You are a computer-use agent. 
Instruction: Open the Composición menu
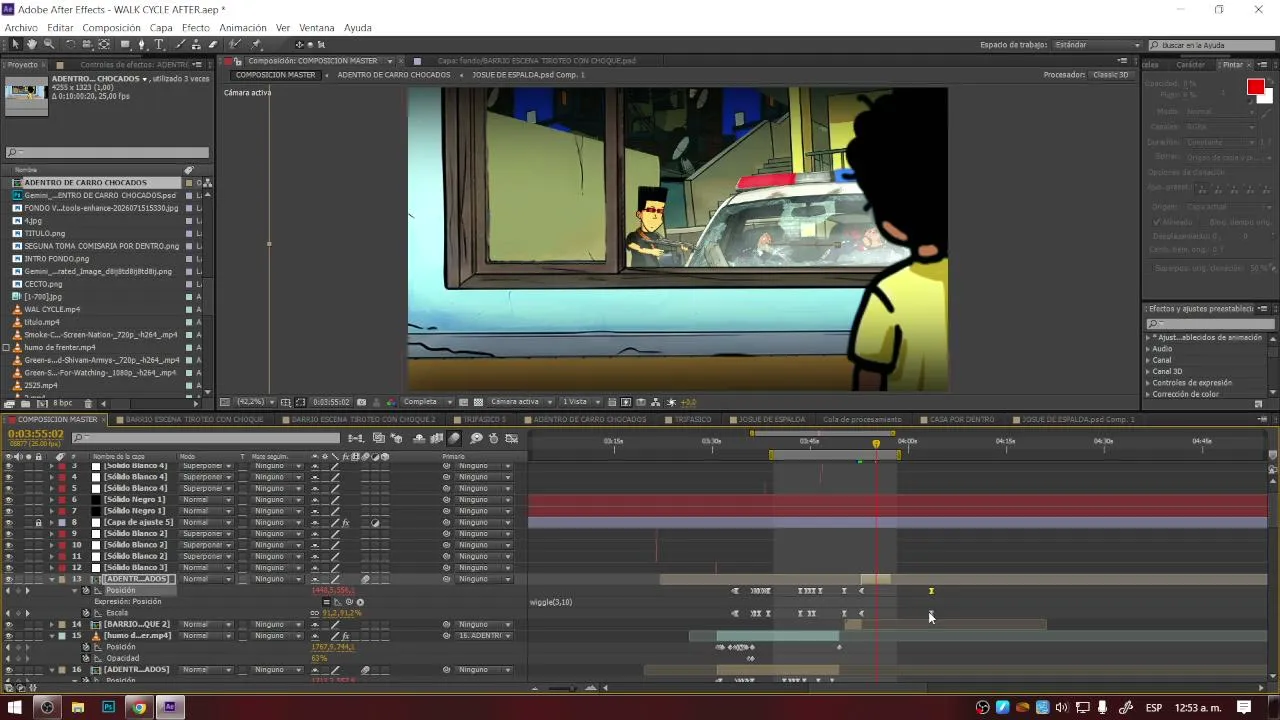coord(111,28)
